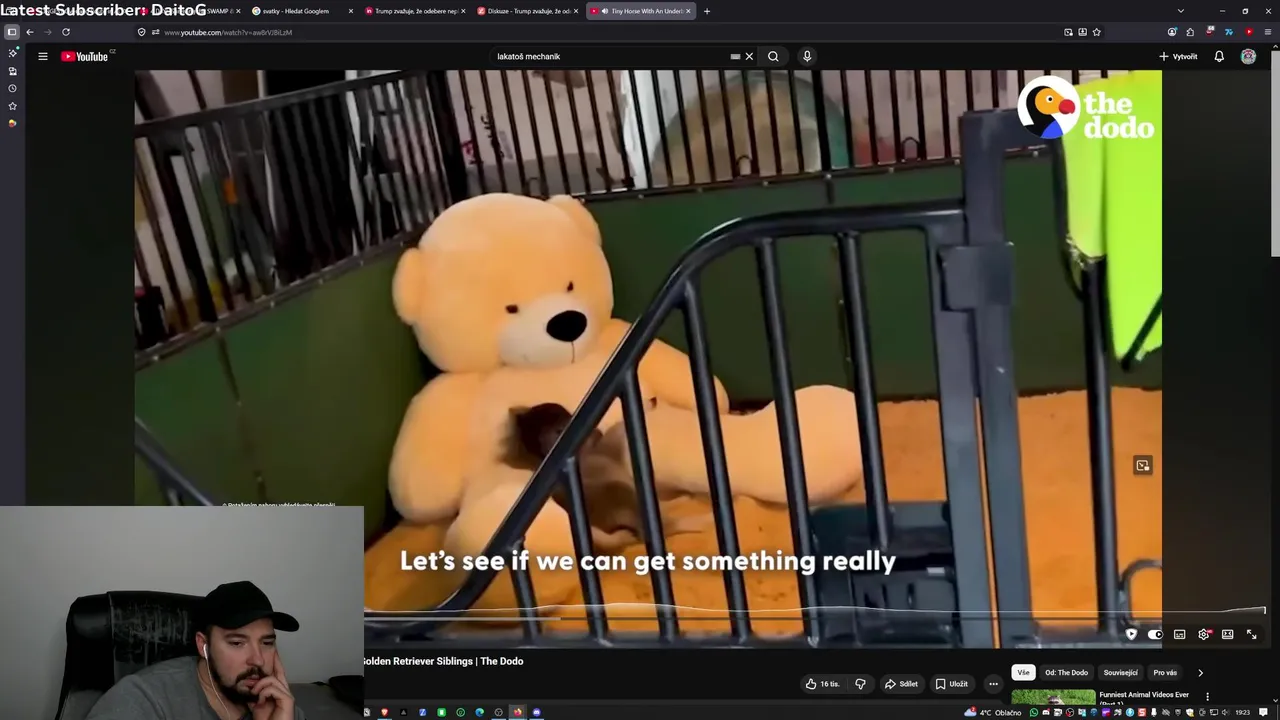Click the taskbar clock 19:23
Image resolution: width=1280 pixels, height=720 pixels.
[x=1243, y=713]
